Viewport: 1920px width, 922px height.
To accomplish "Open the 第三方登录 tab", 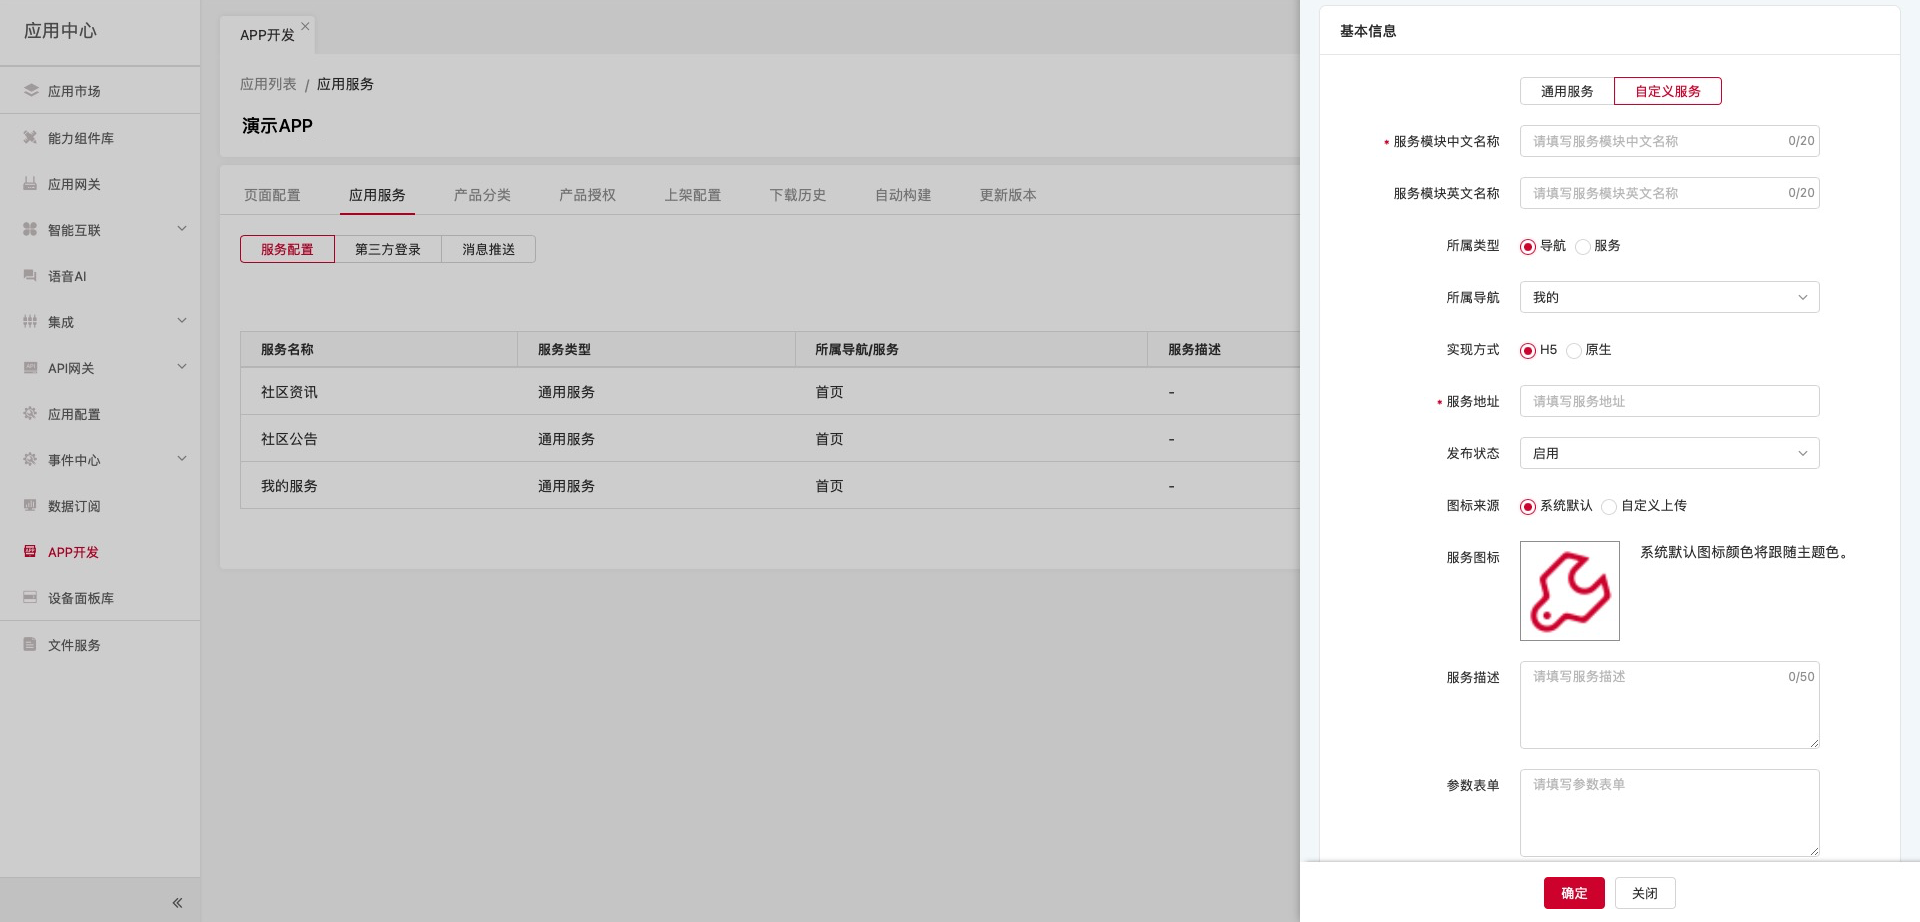I will click(387, 249).
